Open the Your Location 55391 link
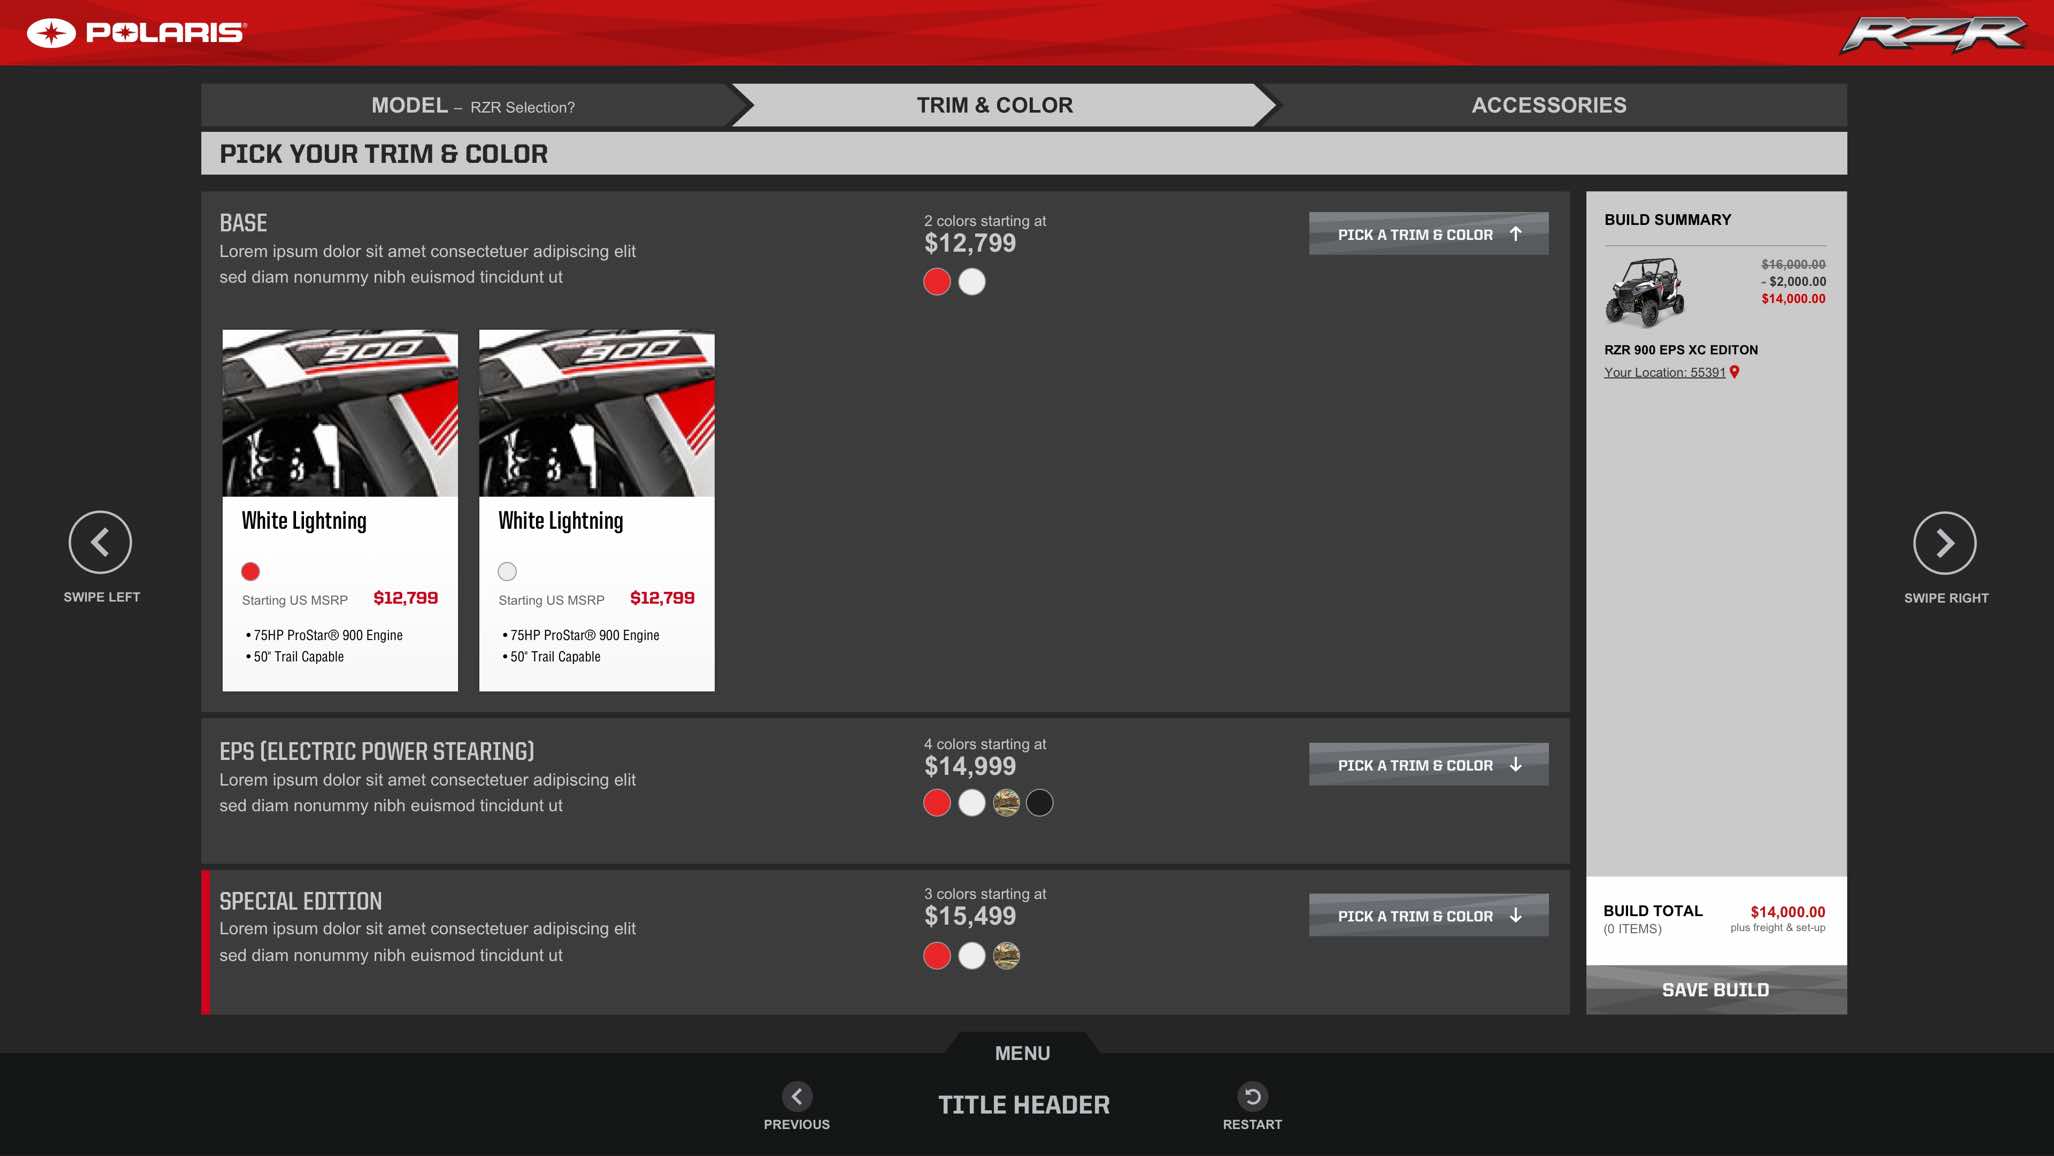The image size is (2054, 1156). pos(1664,373)
